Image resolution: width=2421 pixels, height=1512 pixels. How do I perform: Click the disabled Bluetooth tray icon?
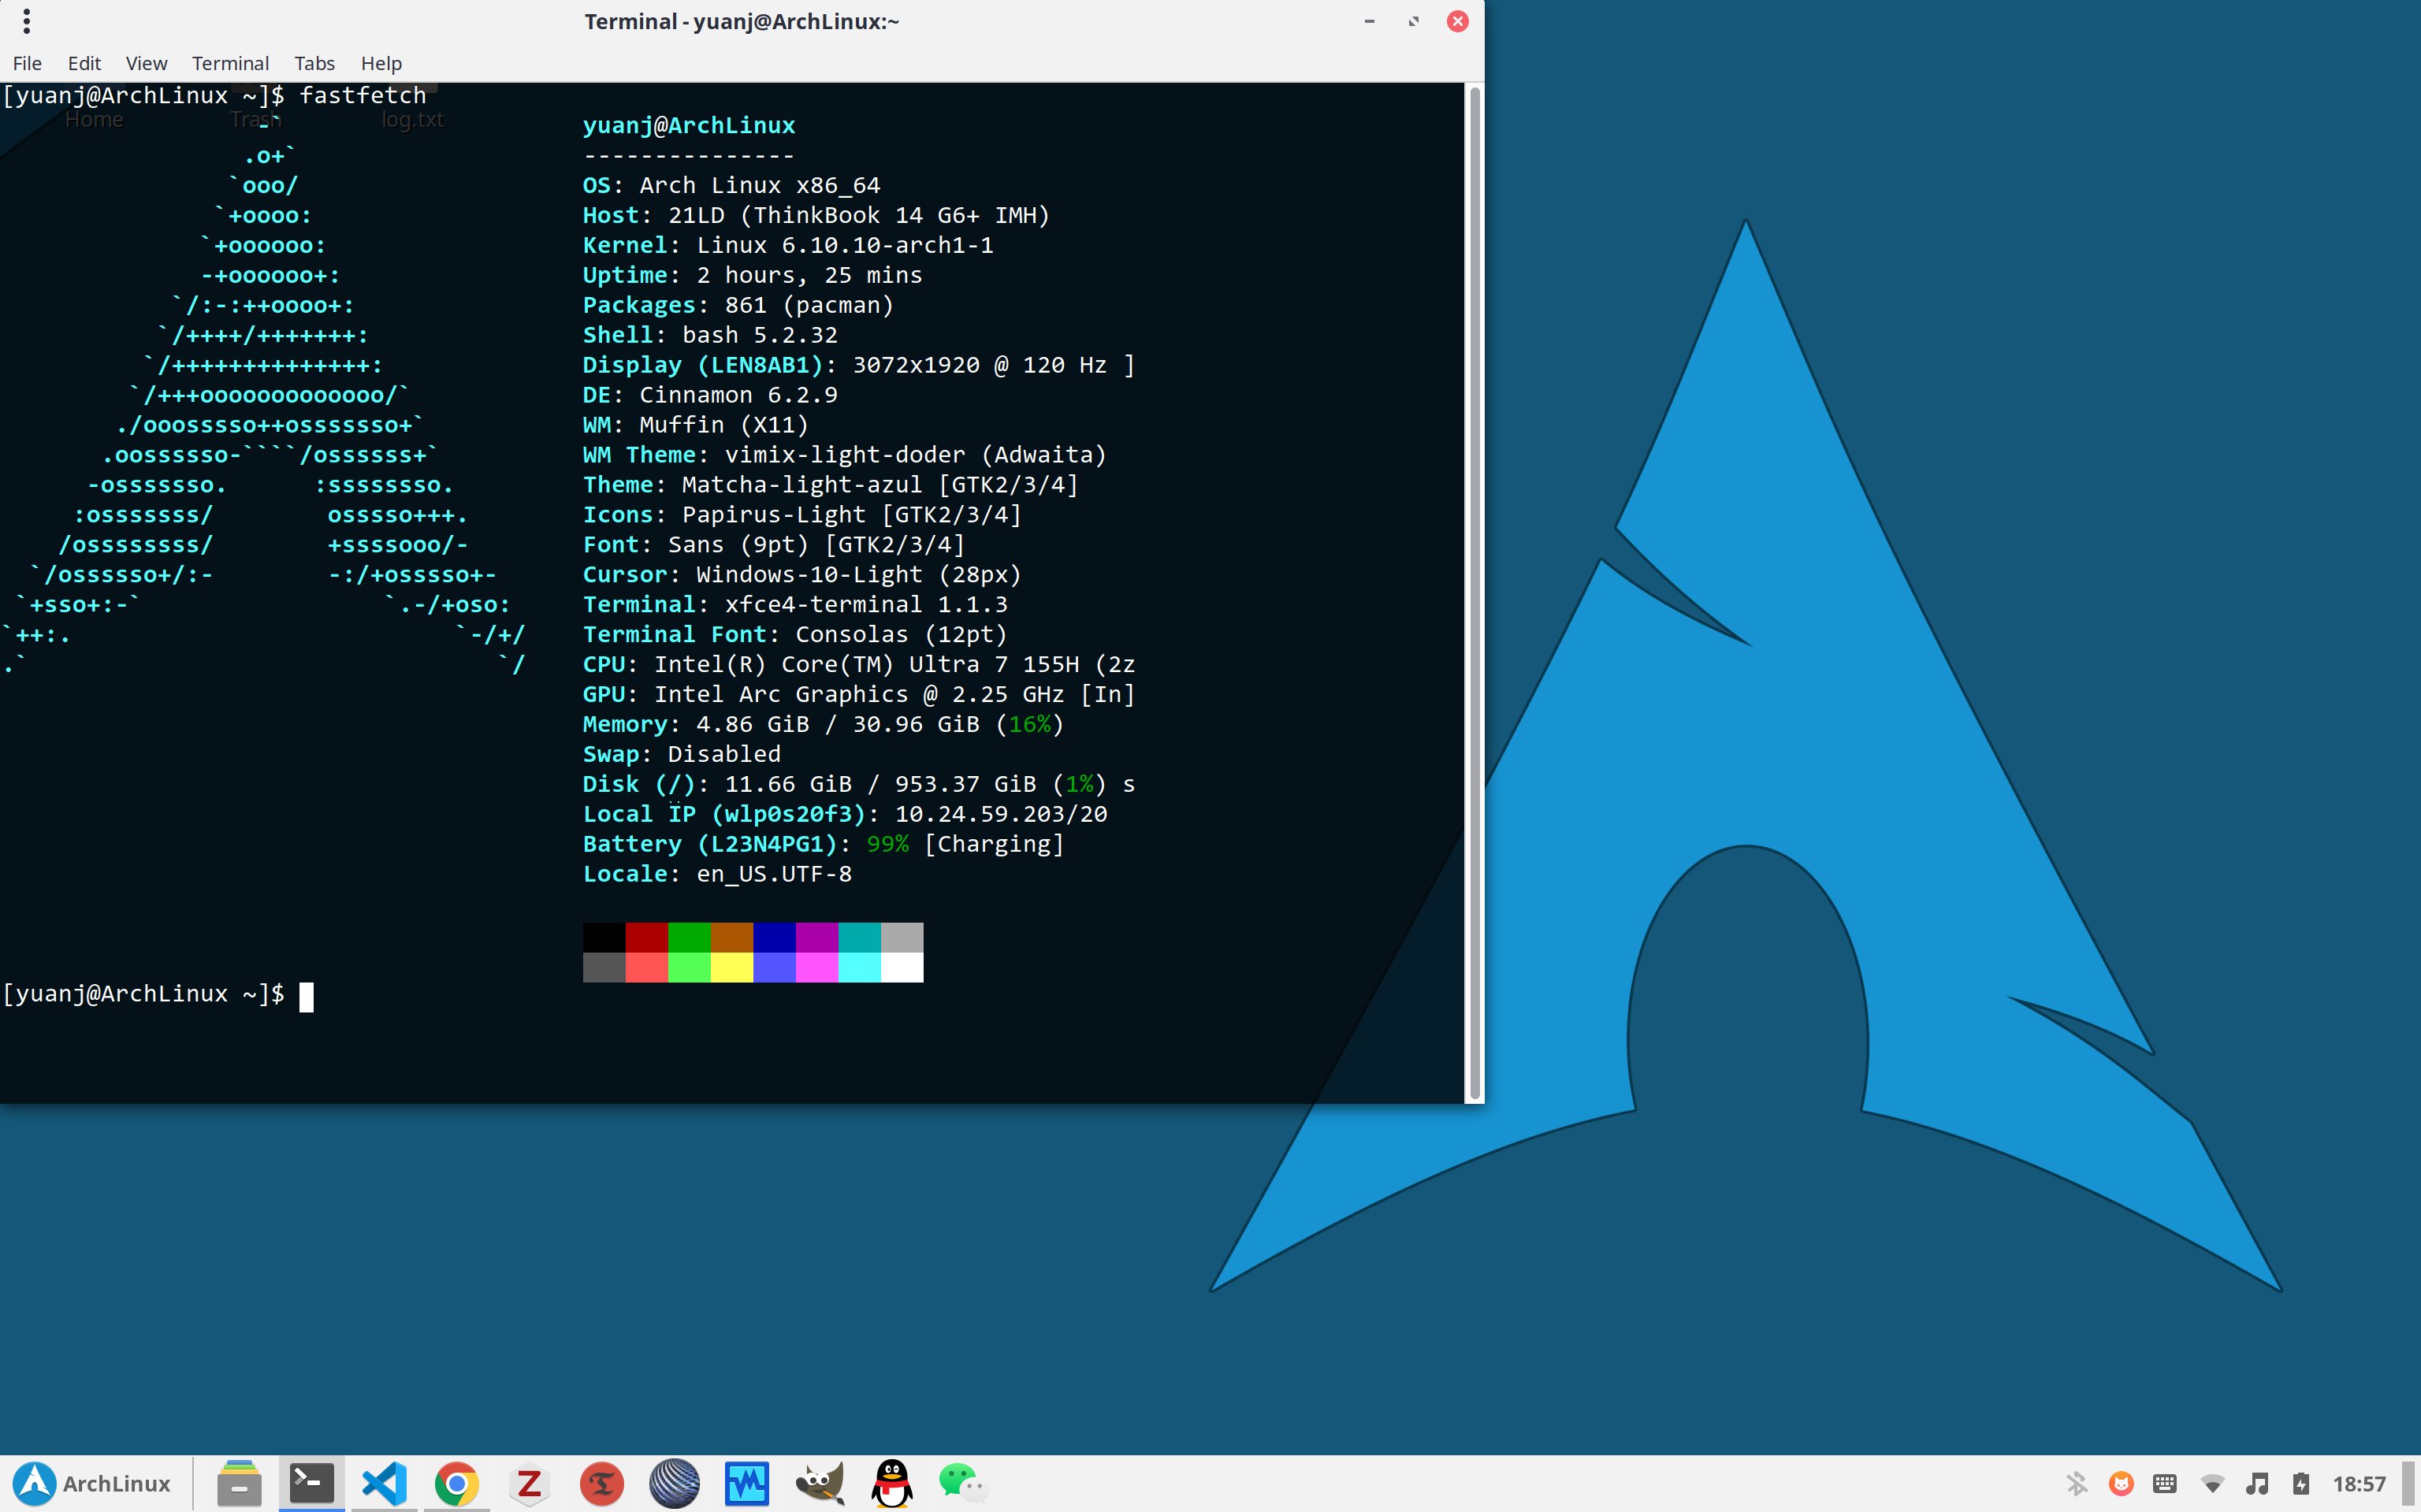click(x=2077, y=1483)
